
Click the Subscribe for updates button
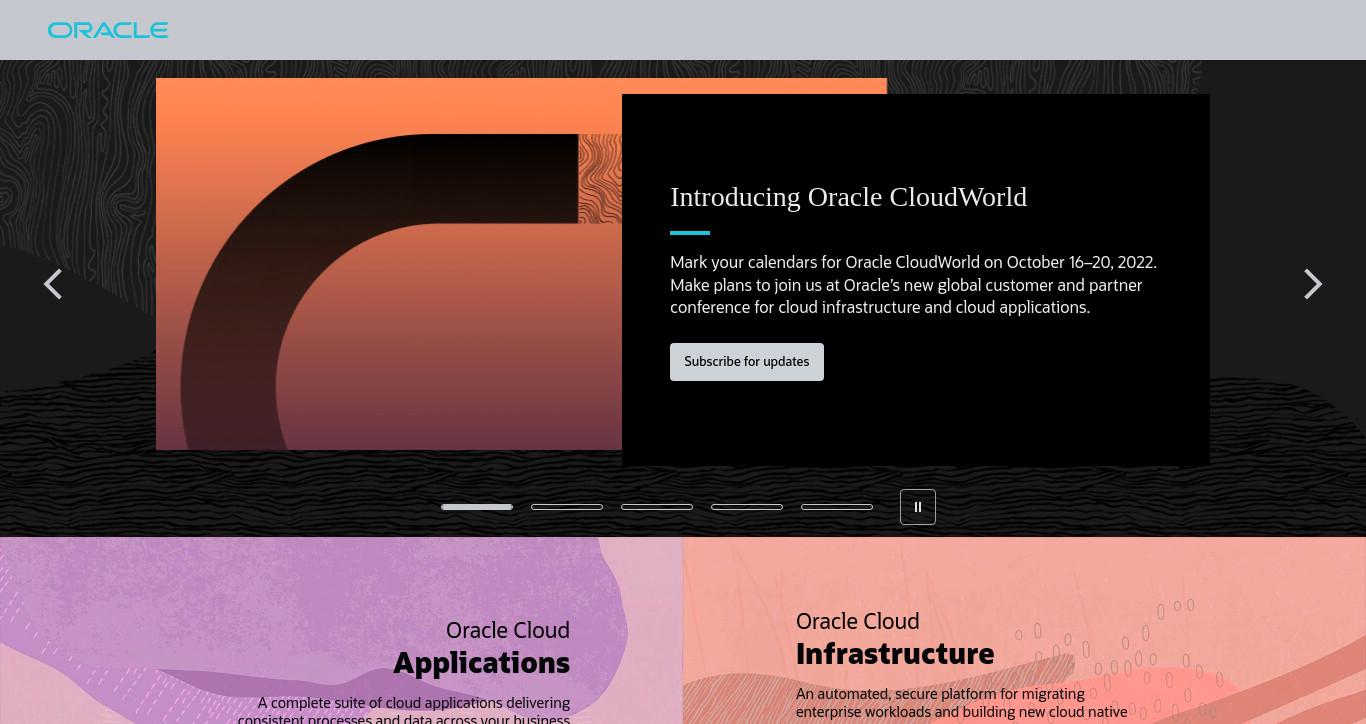(x=747, y=362)
